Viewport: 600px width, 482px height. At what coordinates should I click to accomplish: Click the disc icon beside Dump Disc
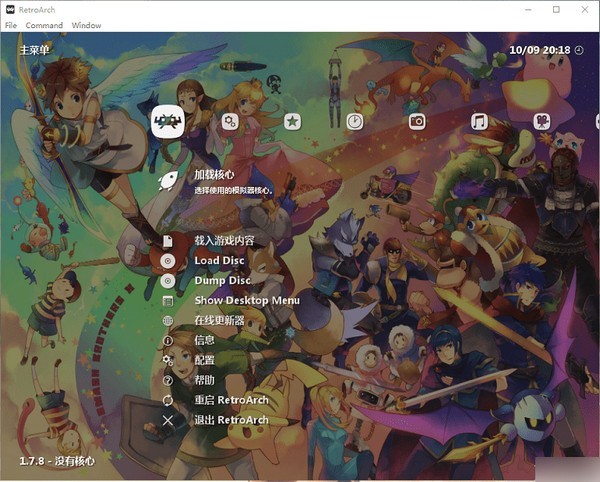tap(168, 281)
